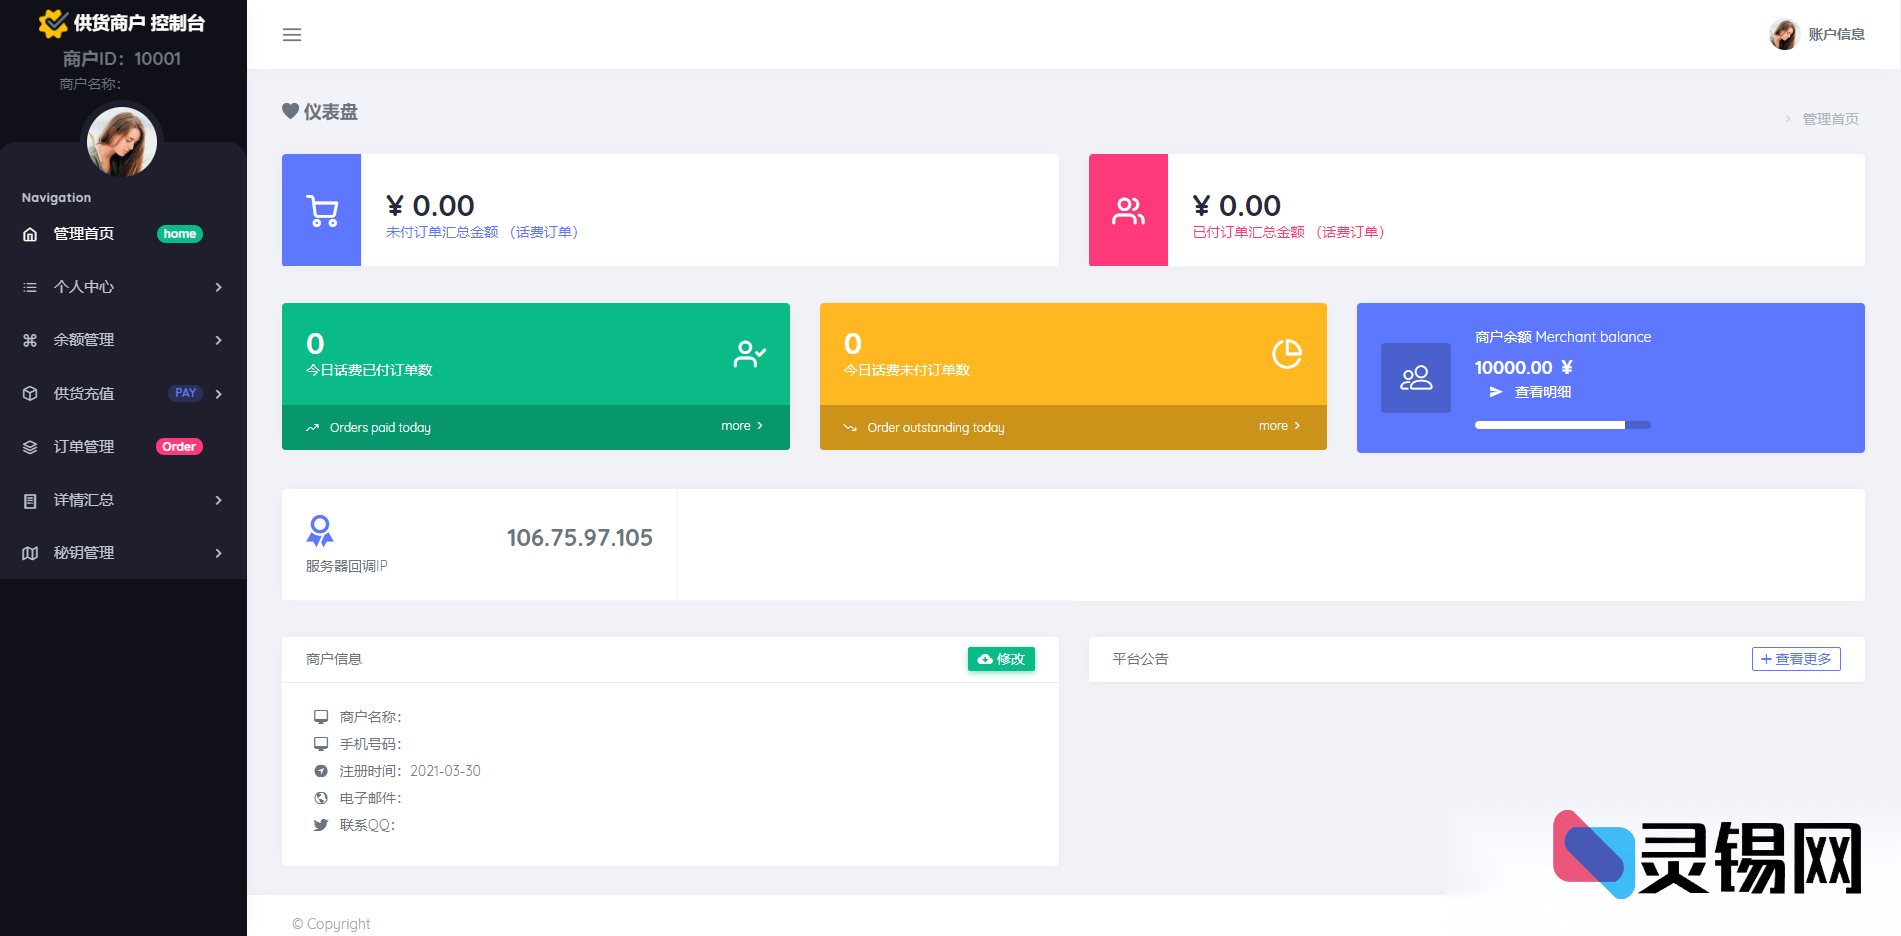Click the shopping cart icon tile
The height and width of the screenshot is (936, 1901).
(321, 210)
